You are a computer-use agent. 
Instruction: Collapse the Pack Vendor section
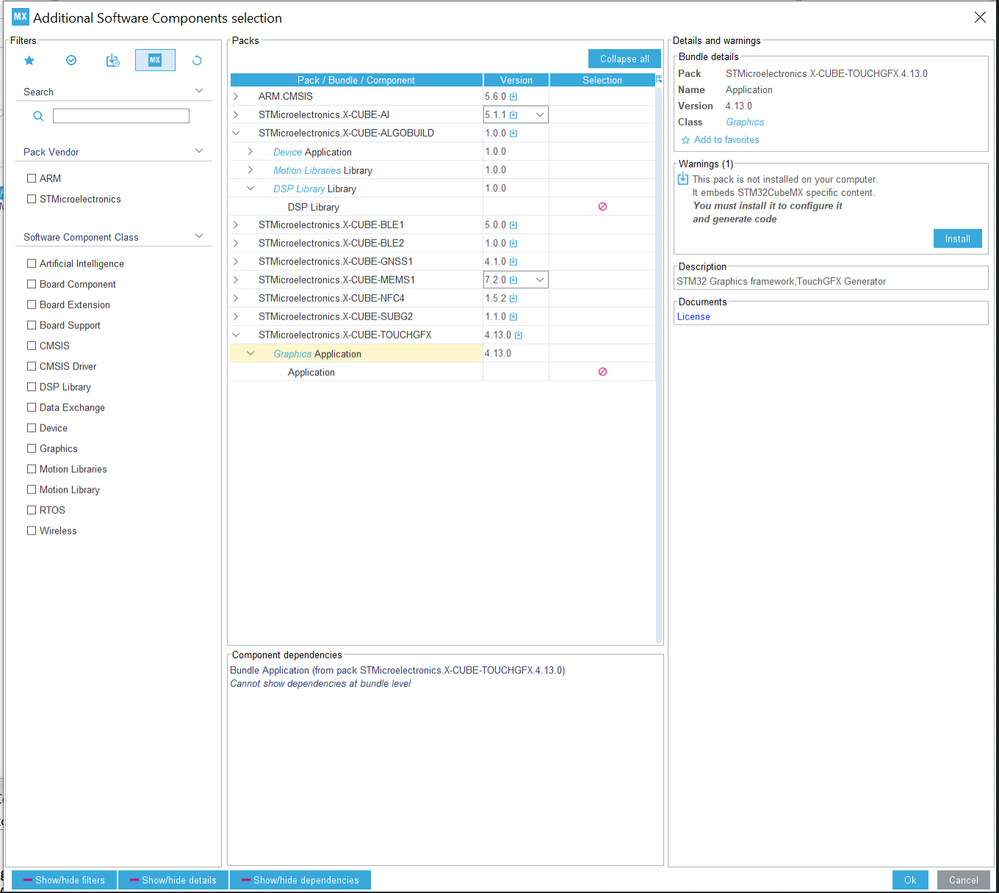click(199, 152)
